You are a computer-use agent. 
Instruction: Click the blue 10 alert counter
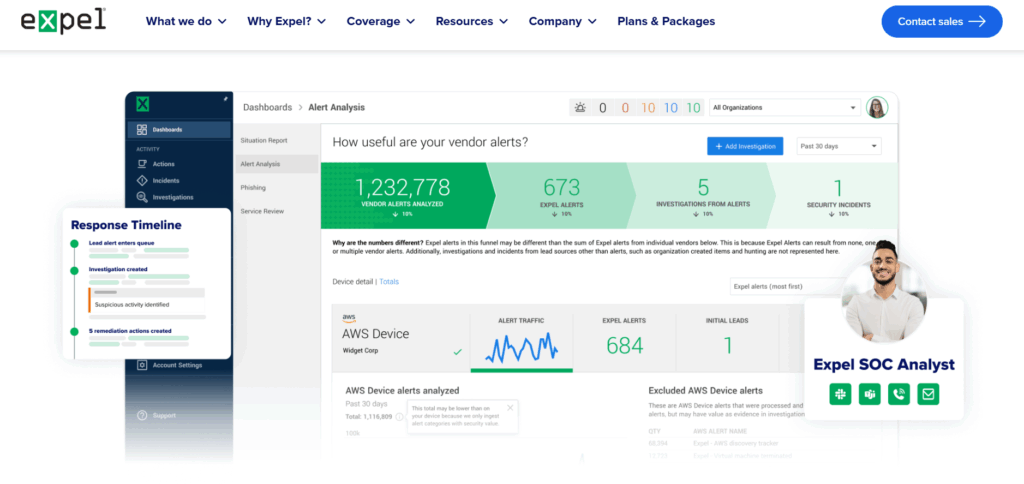(671, 108)
